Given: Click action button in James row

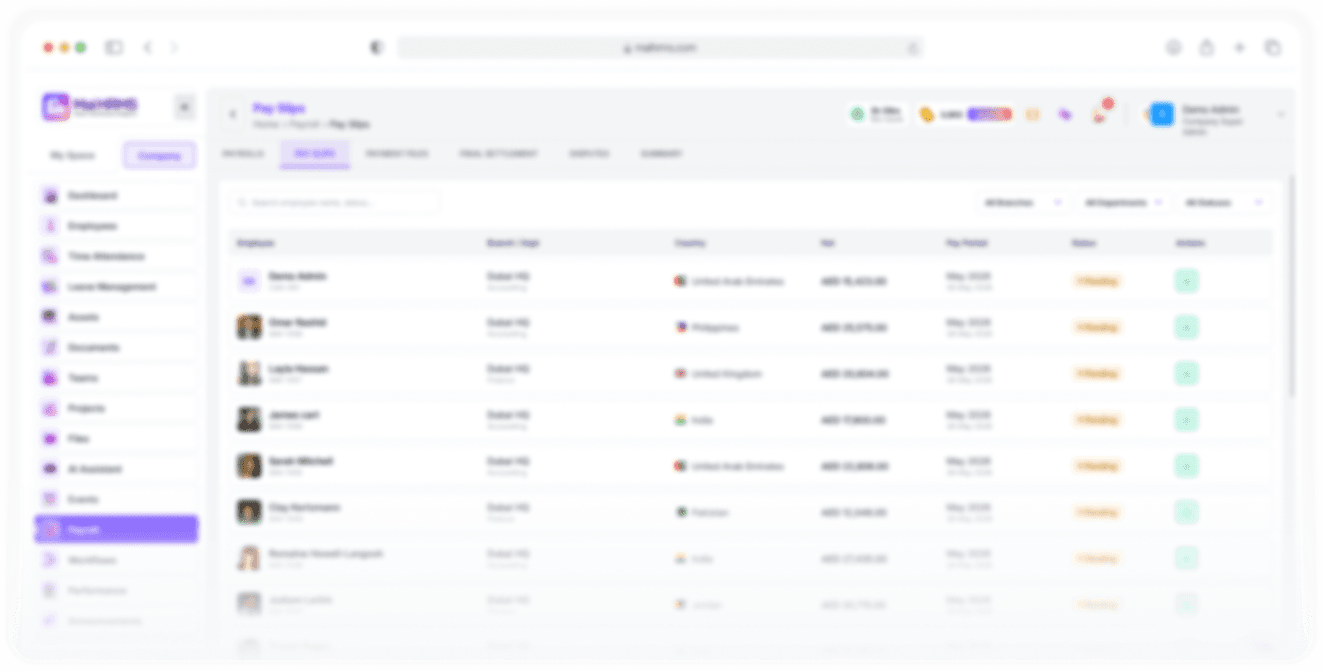Looking at the screenshot, I should [x=1186, y=420].
